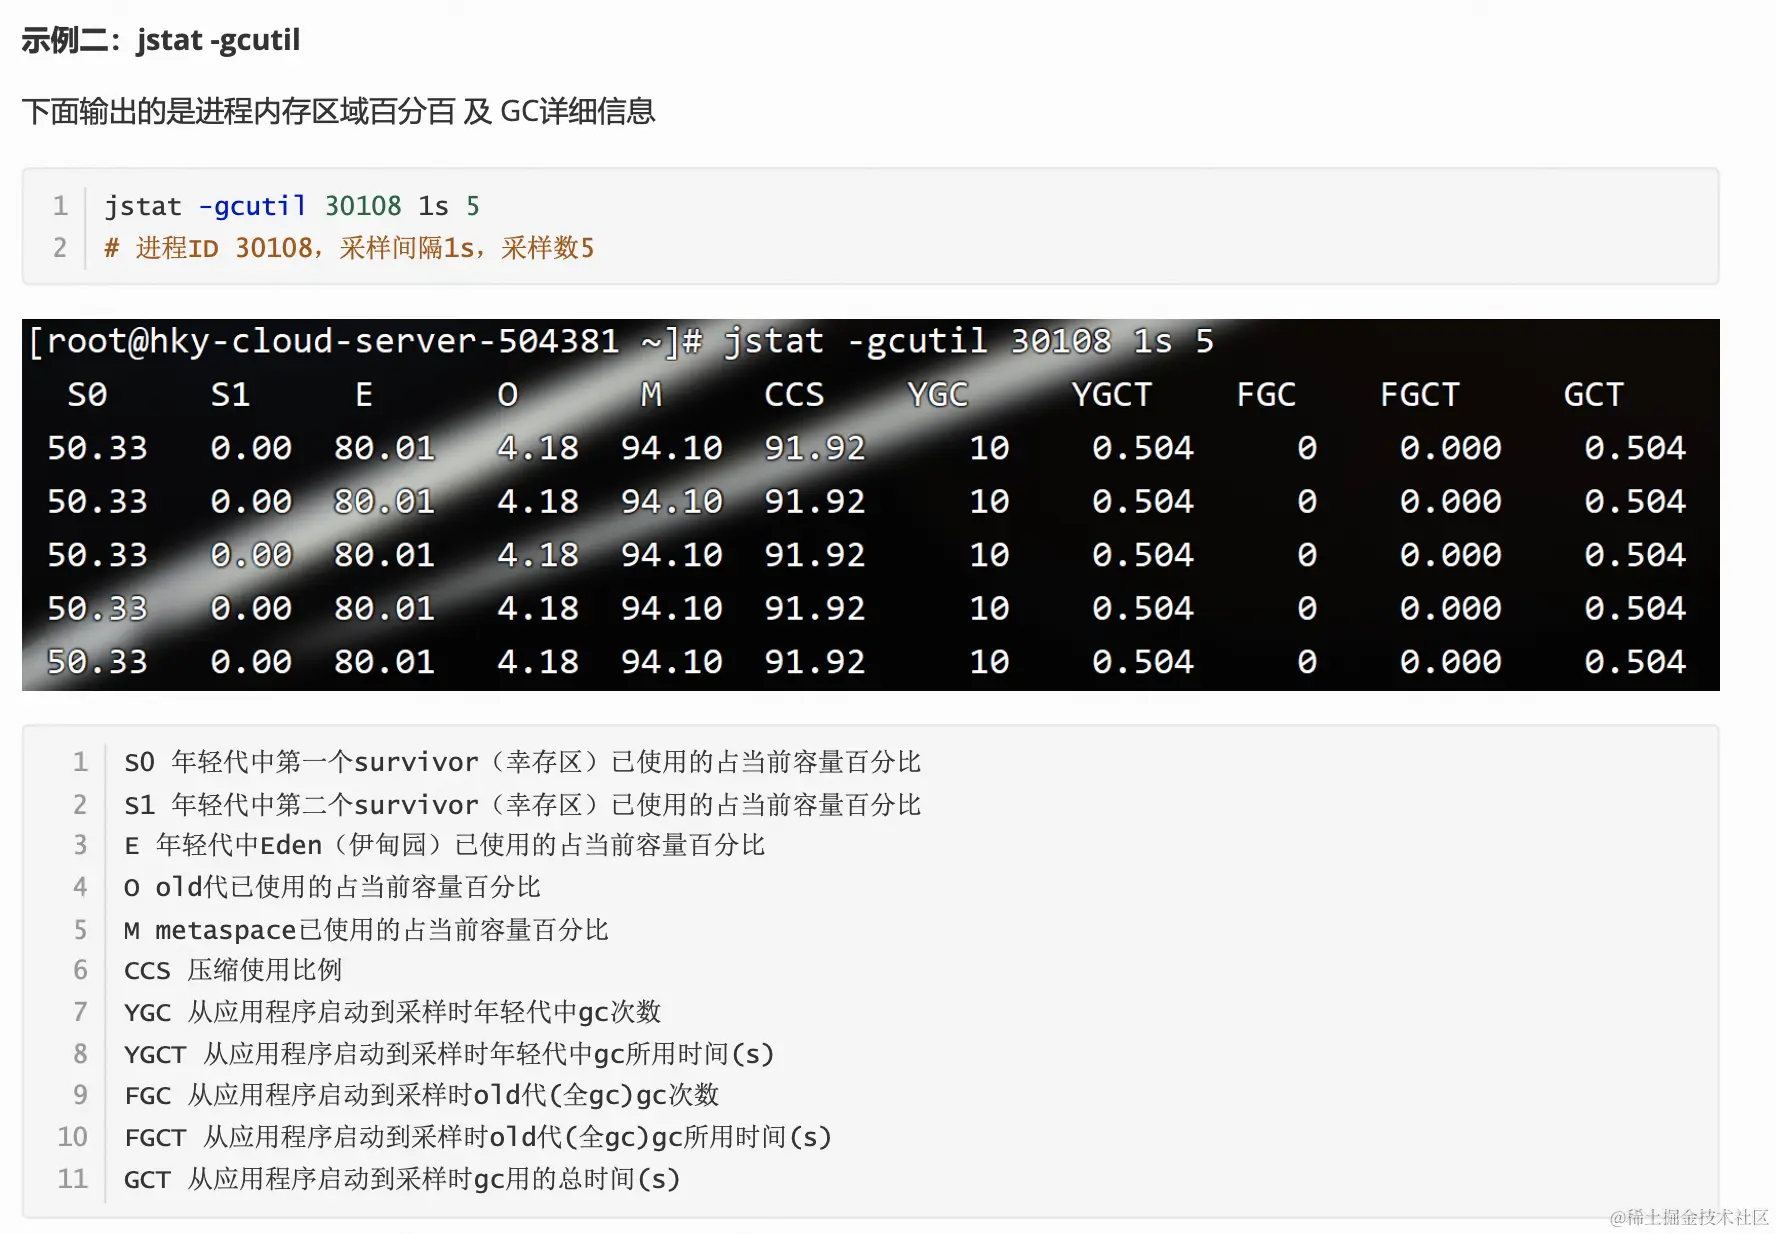The image size is (1776, 1234).
Task: Click the first-row CCS value '91.92'
Action: [815, 448]
